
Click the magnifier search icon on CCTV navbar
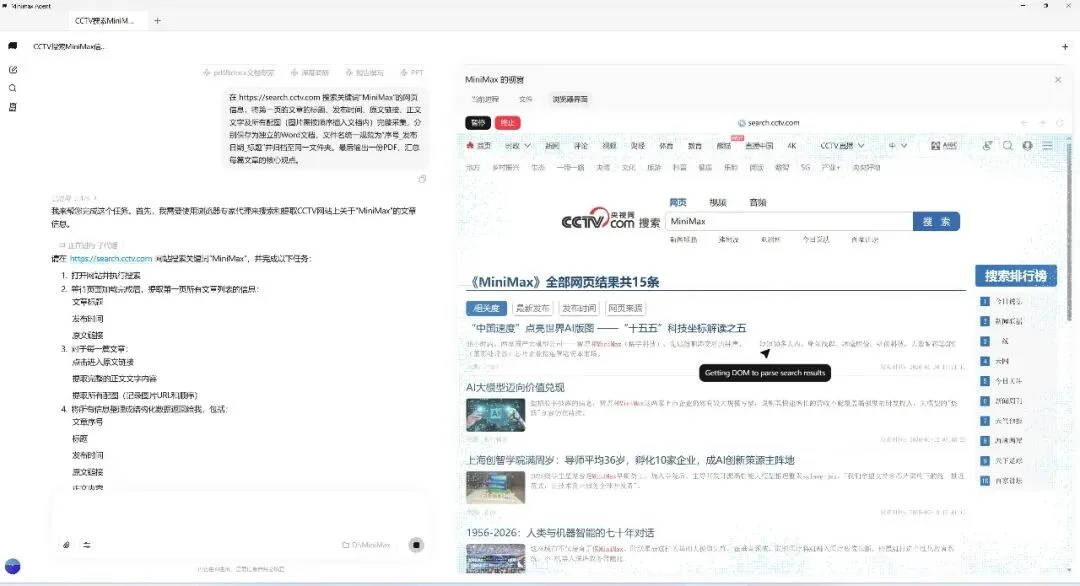tap(1008, 145)
